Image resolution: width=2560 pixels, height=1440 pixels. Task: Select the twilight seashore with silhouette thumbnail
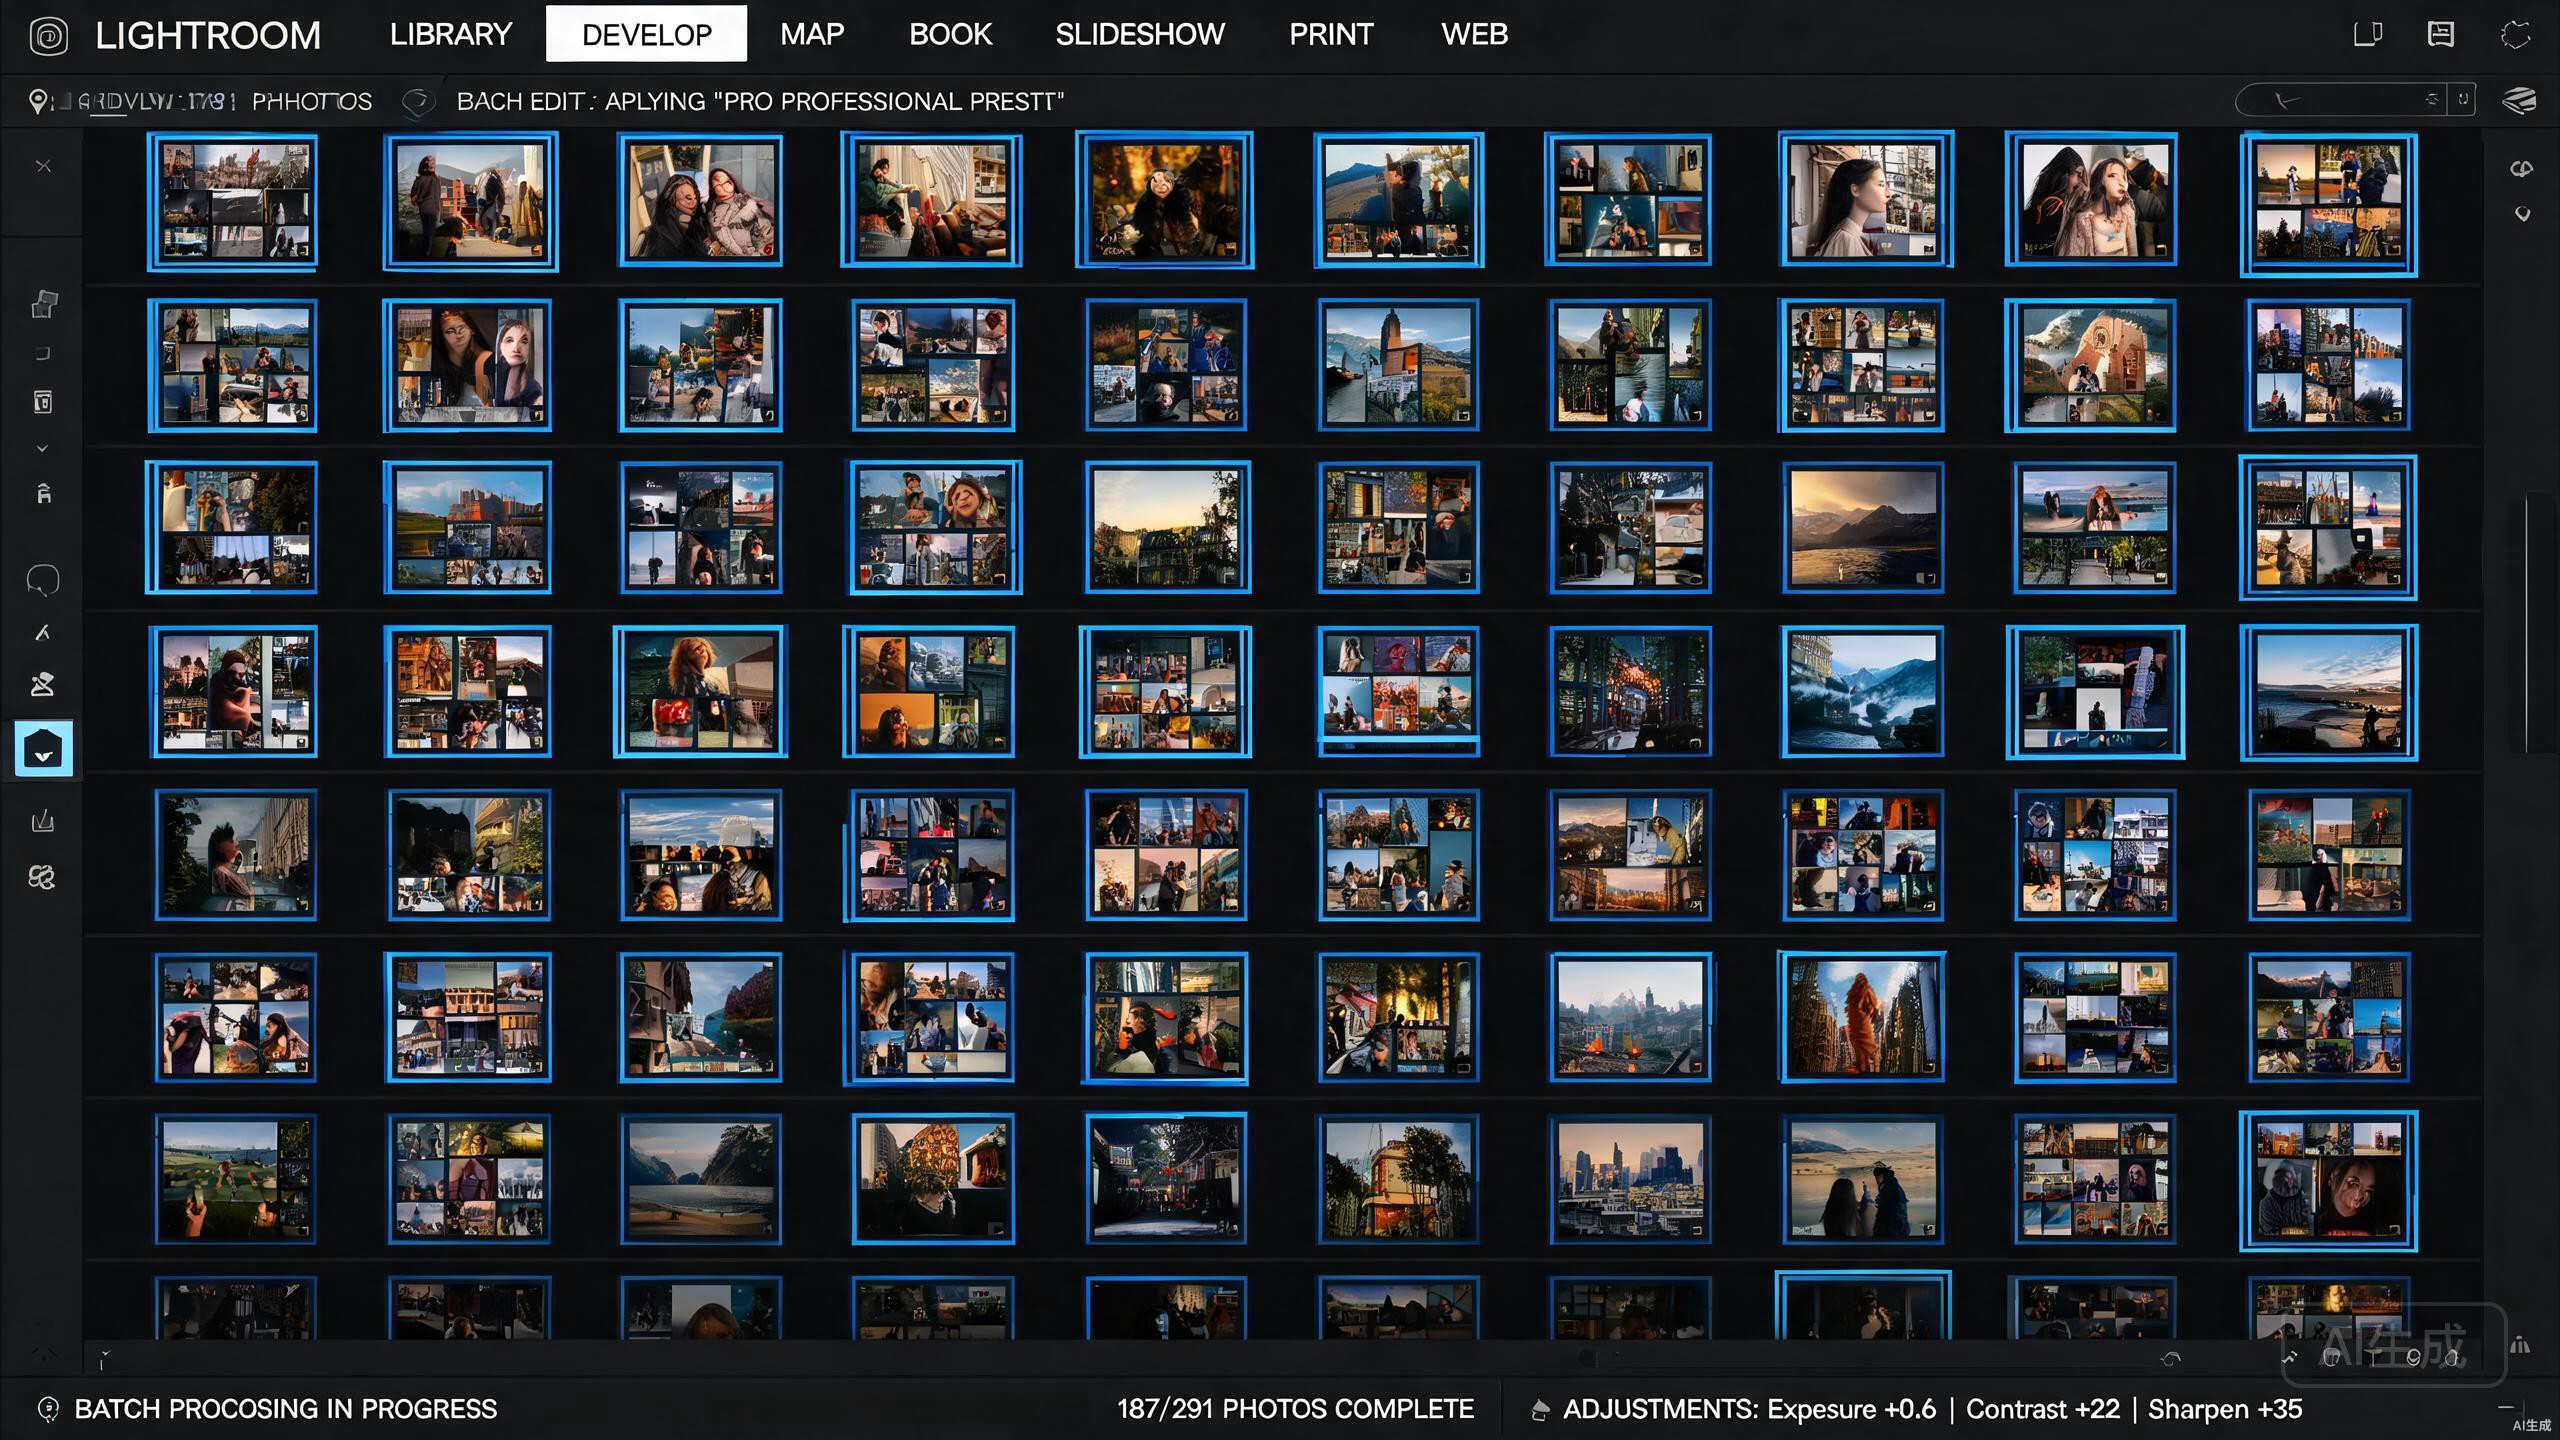point(2328,692)
